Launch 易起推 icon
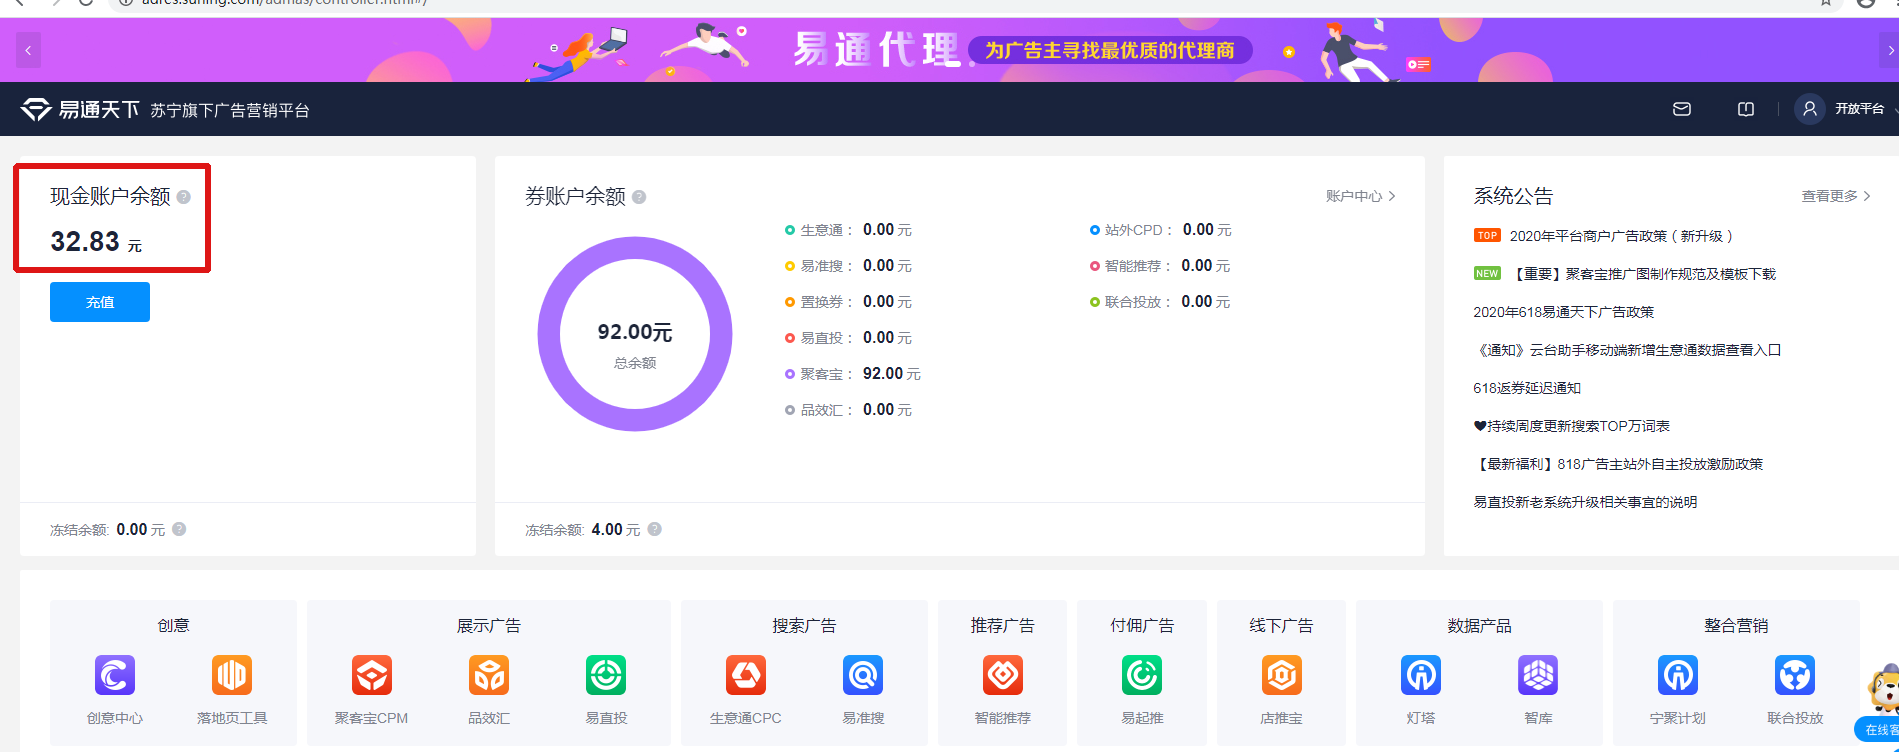 tap(1142, 675)
